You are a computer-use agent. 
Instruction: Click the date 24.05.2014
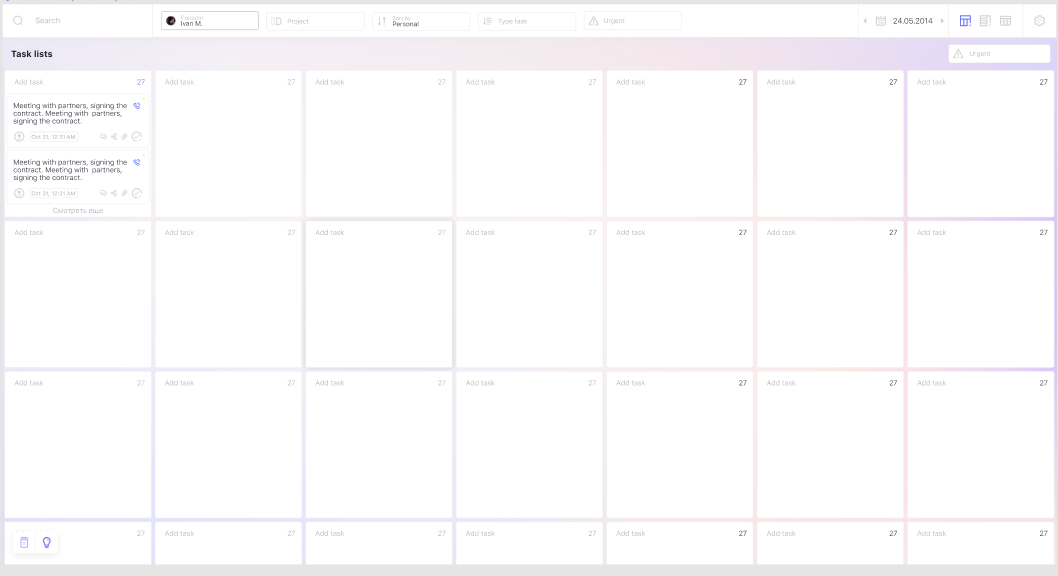click(912, 21)
